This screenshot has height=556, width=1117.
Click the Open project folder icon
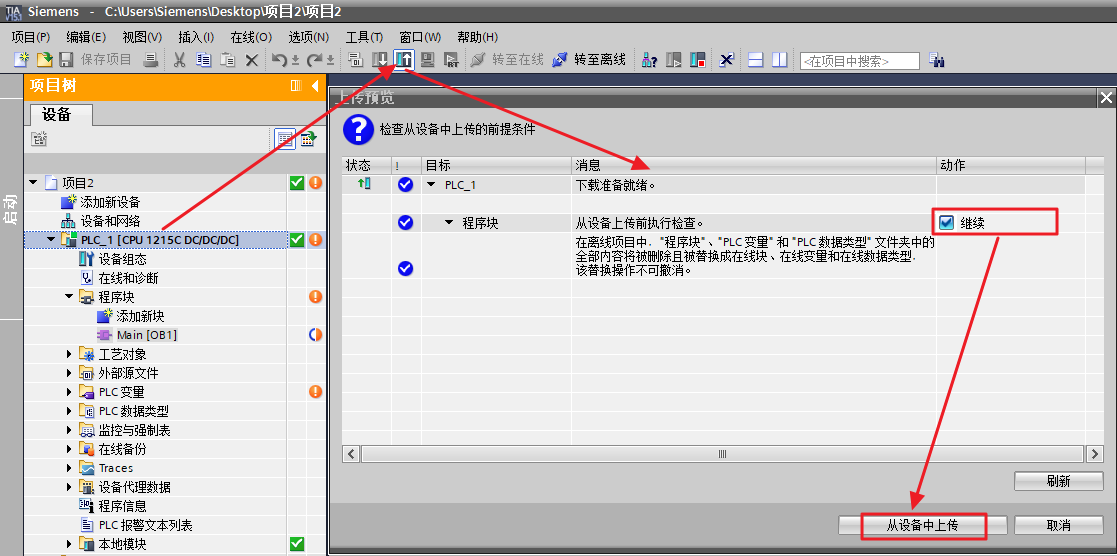tap(44, 60)
